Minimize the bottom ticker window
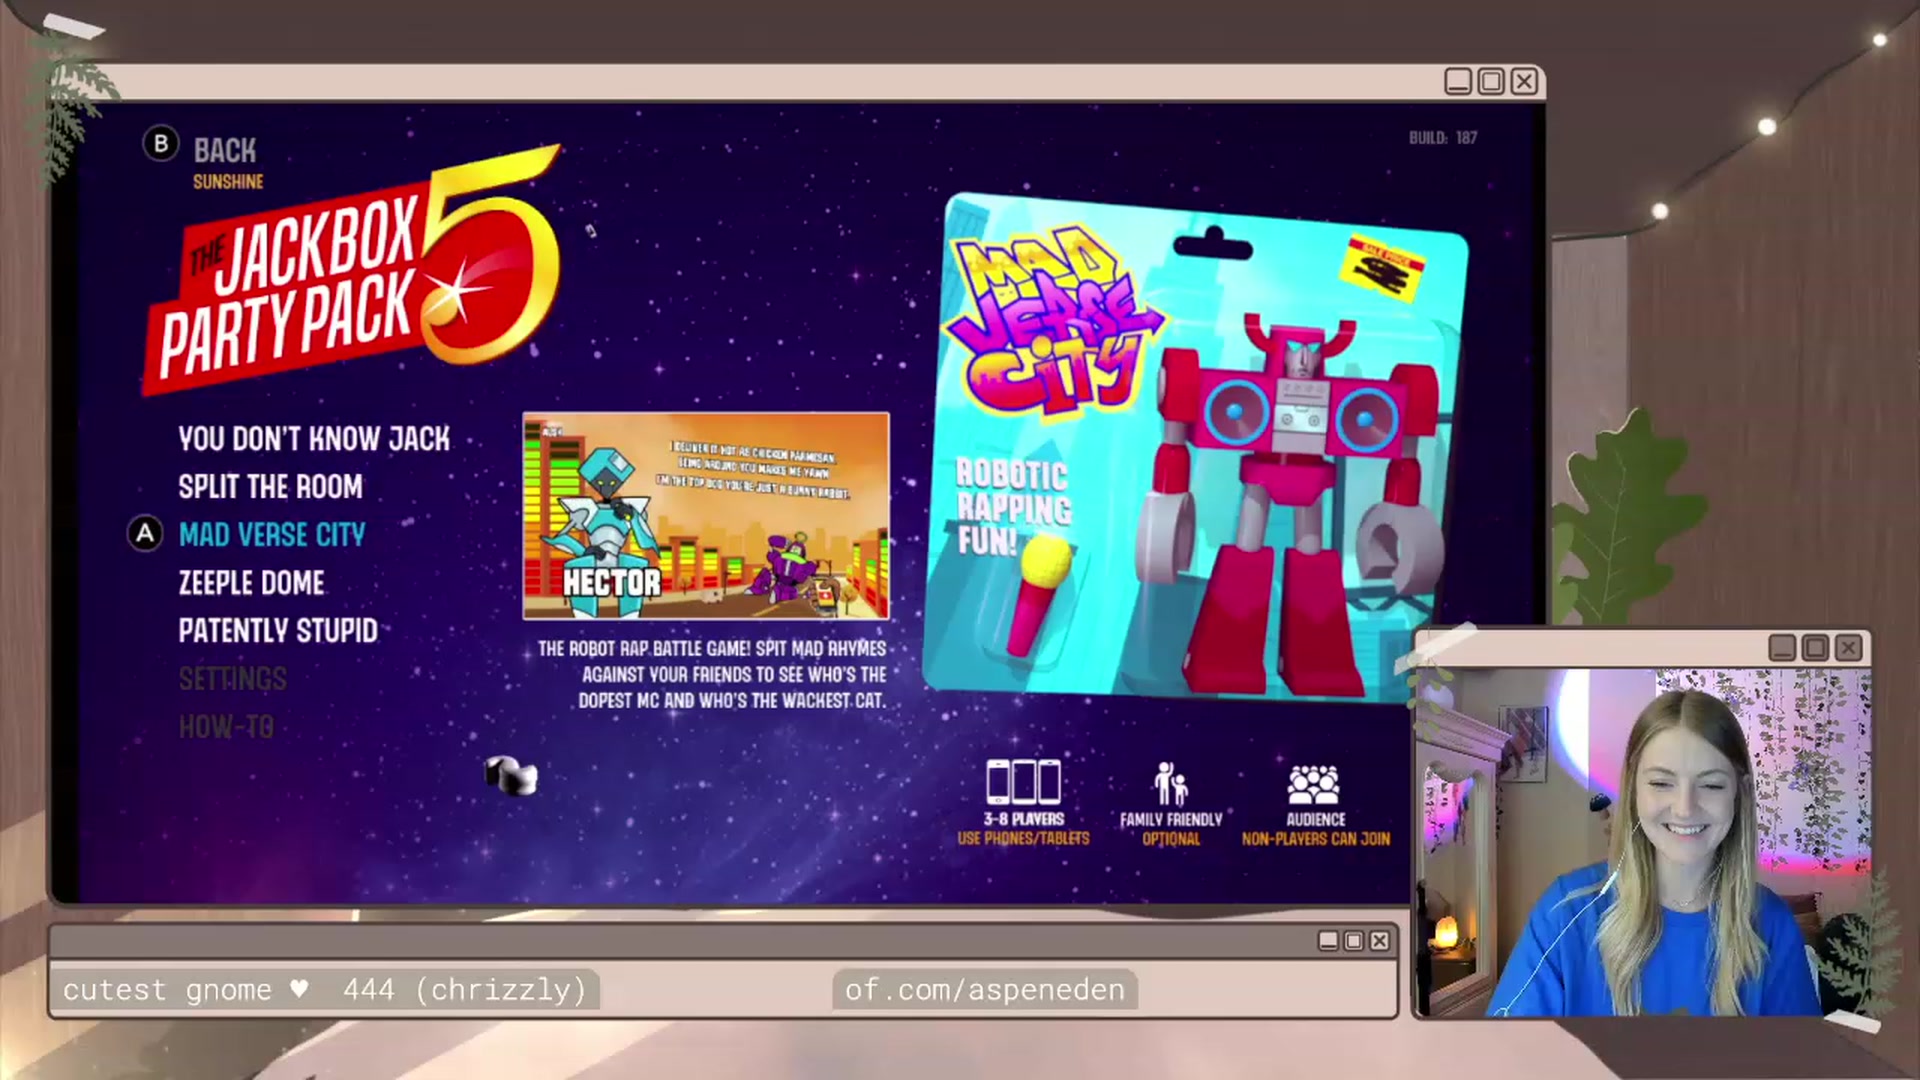Viewport: 1920px width, 1080px height. (x=1328, y=941)
